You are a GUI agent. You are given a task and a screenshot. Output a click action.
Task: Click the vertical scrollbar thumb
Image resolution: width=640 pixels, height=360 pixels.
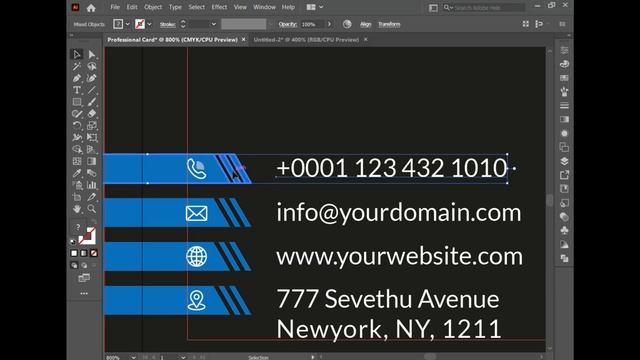[549, 200]
